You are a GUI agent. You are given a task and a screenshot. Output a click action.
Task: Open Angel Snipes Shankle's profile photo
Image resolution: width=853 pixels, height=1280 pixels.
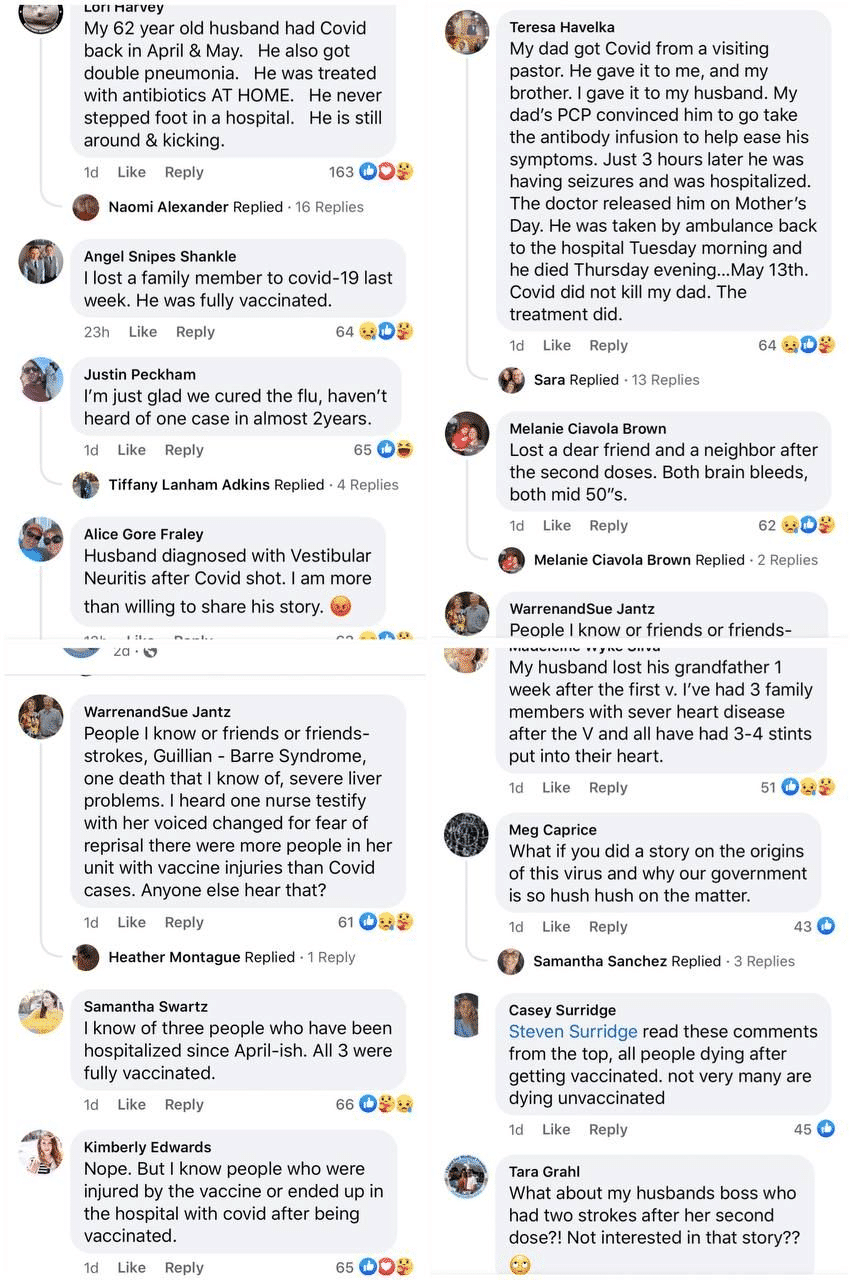(x=42, y=262)
